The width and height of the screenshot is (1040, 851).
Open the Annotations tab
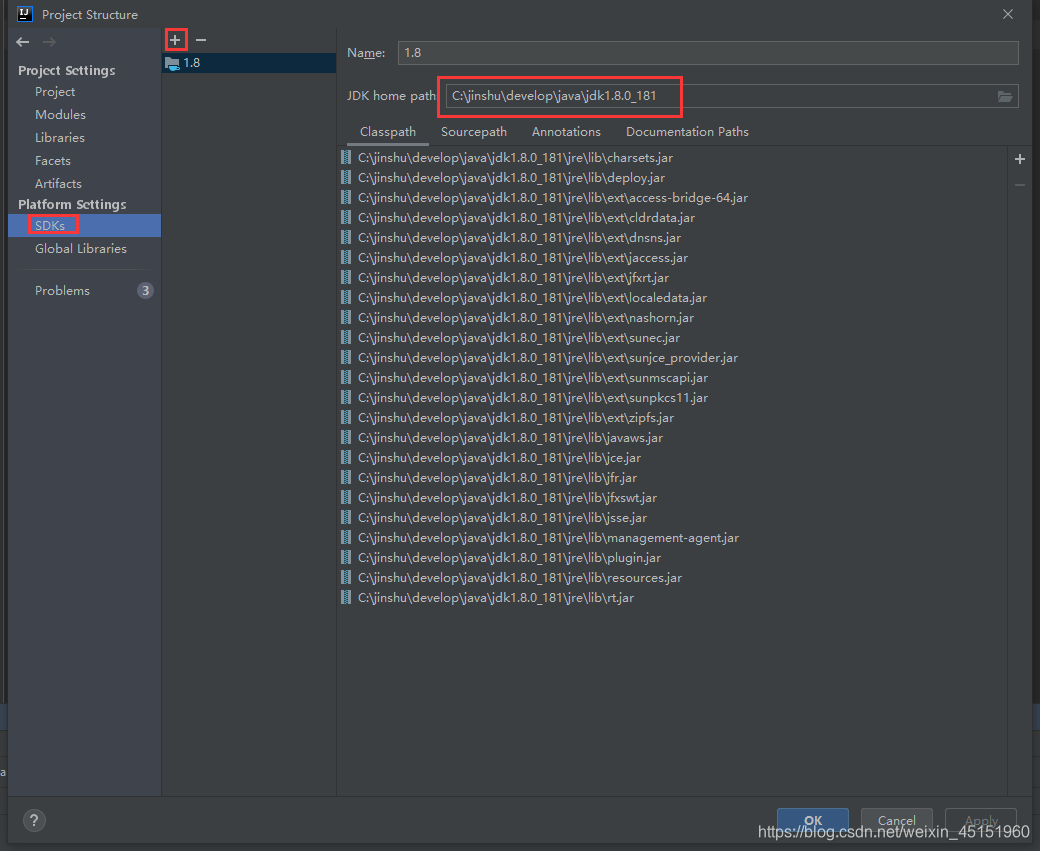tap(566, 131)
